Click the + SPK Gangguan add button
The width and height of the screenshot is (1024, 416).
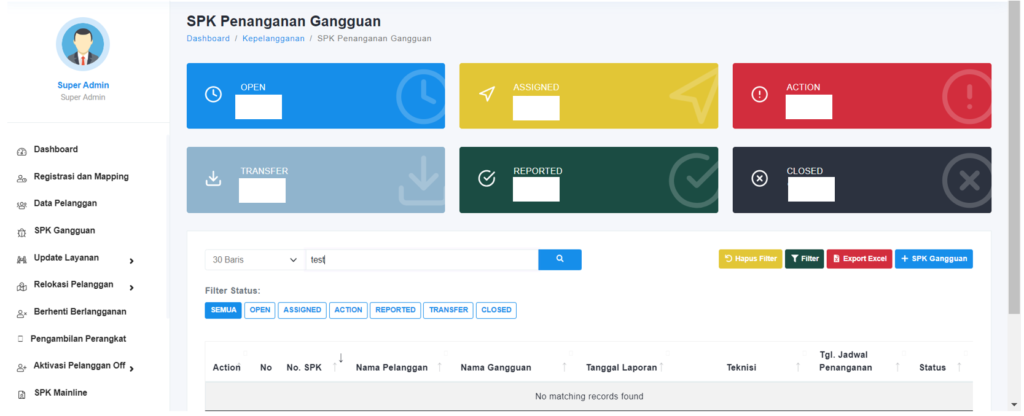click(934, 259)
